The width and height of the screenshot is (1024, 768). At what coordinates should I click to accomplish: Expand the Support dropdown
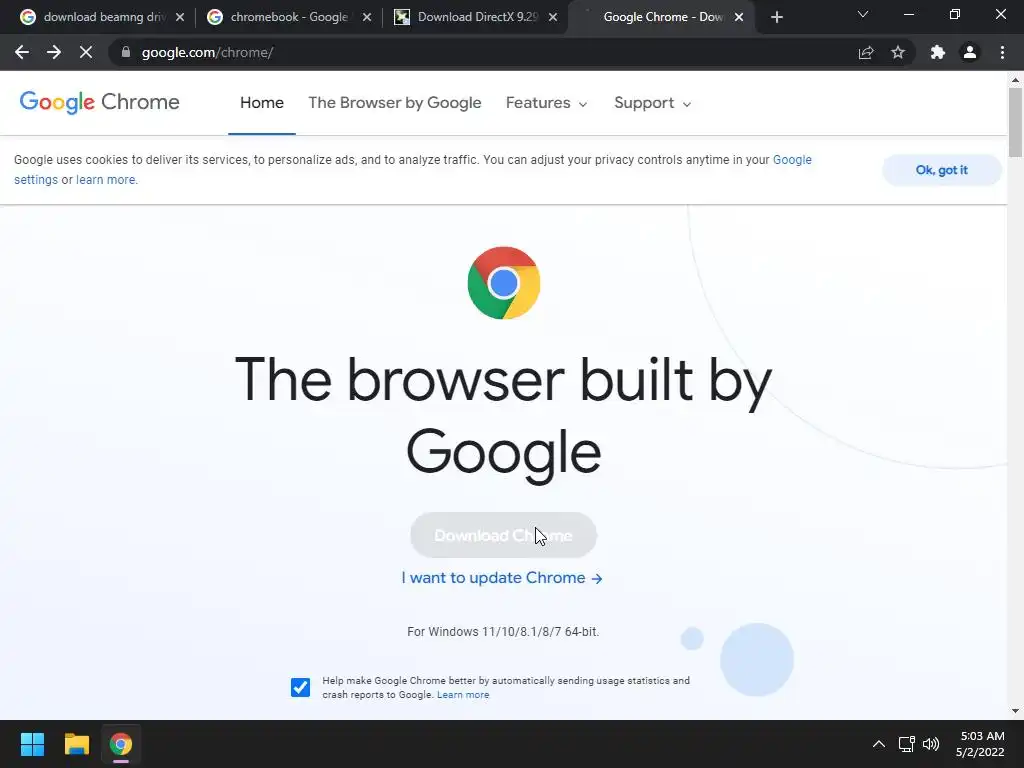652,103
